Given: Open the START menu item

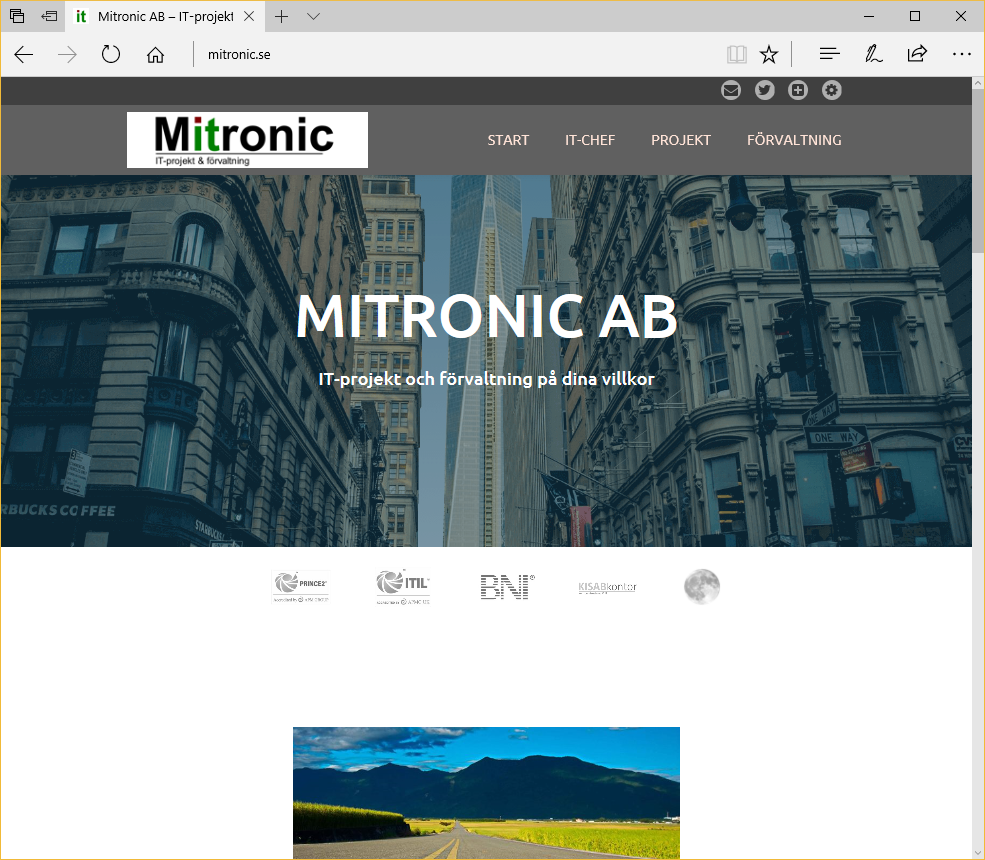Looking at the screenshot, I should (x=508, y=140).
